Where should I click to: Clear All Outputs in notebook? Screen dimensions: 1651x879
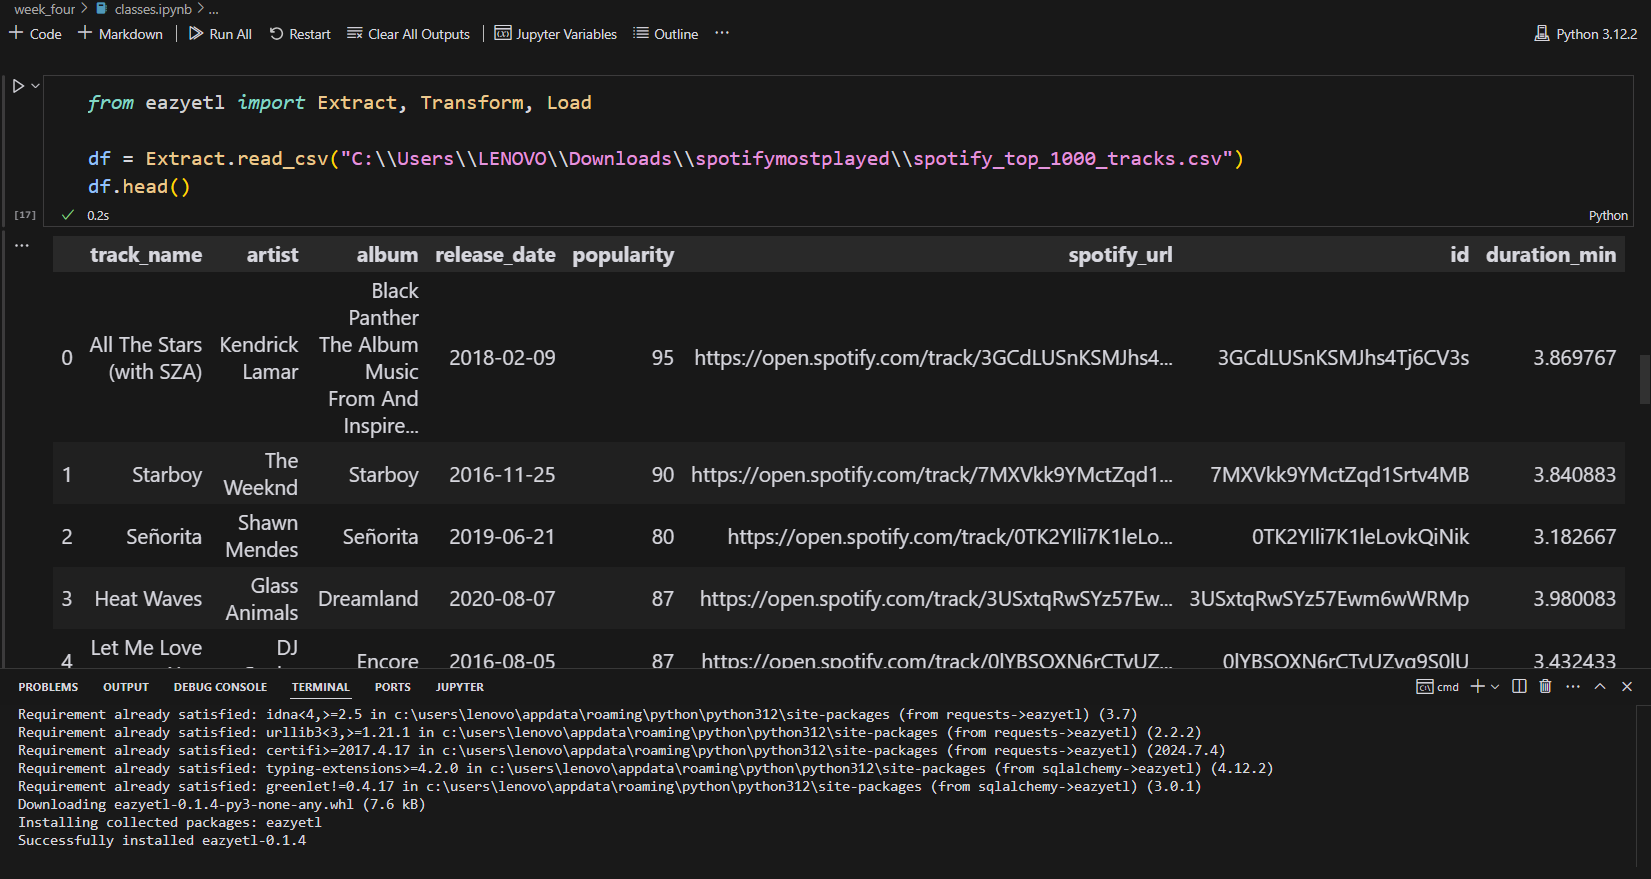(x=408, y=34)
